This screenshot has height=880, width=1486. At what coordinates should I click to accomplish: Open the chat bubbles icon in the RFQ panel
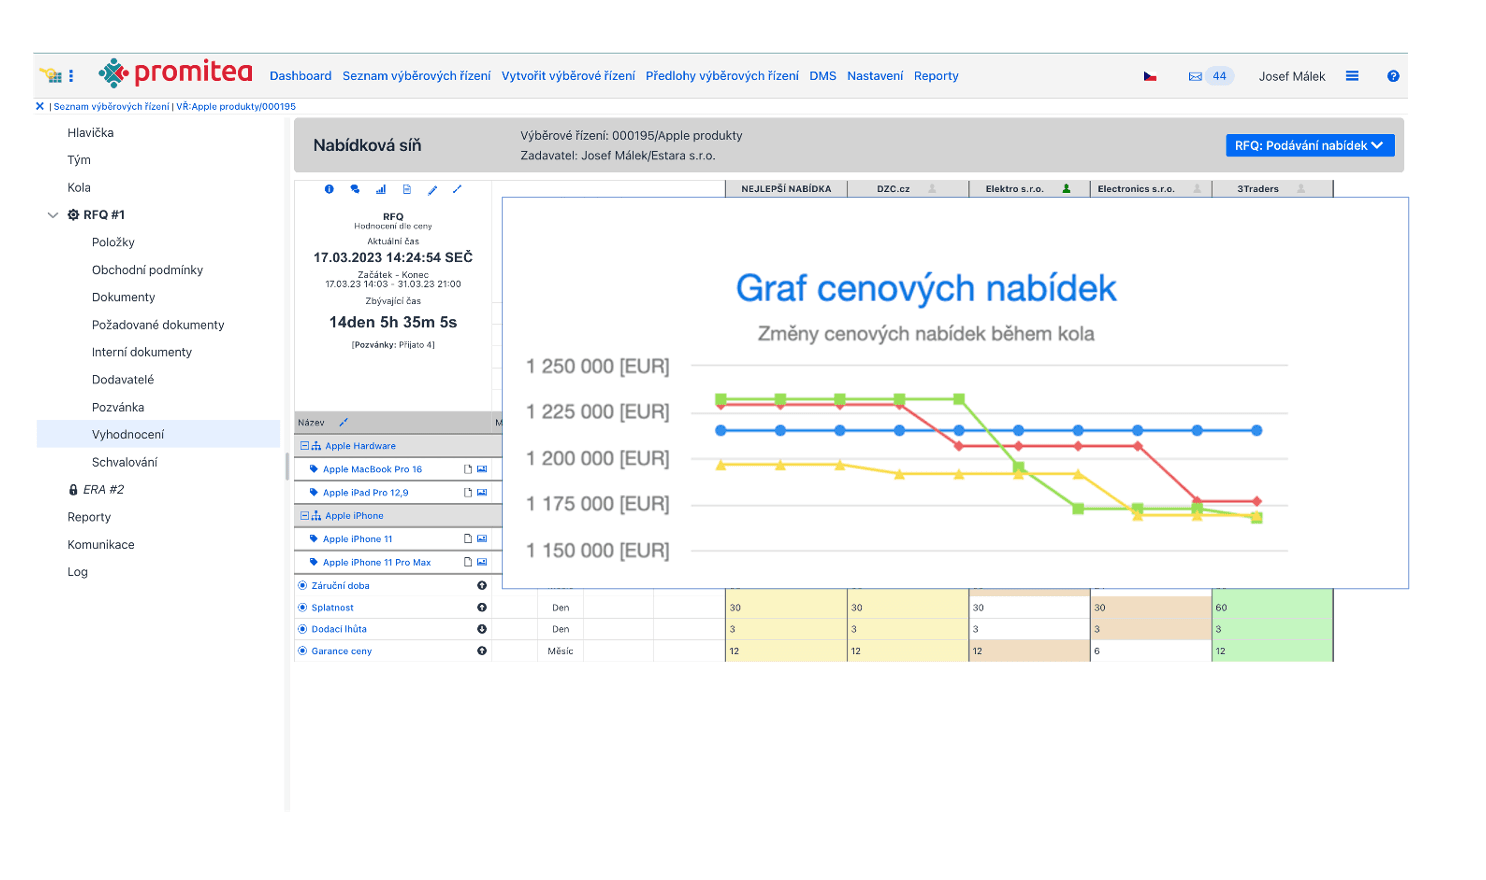pyautogui.click(x=355, y=189)
